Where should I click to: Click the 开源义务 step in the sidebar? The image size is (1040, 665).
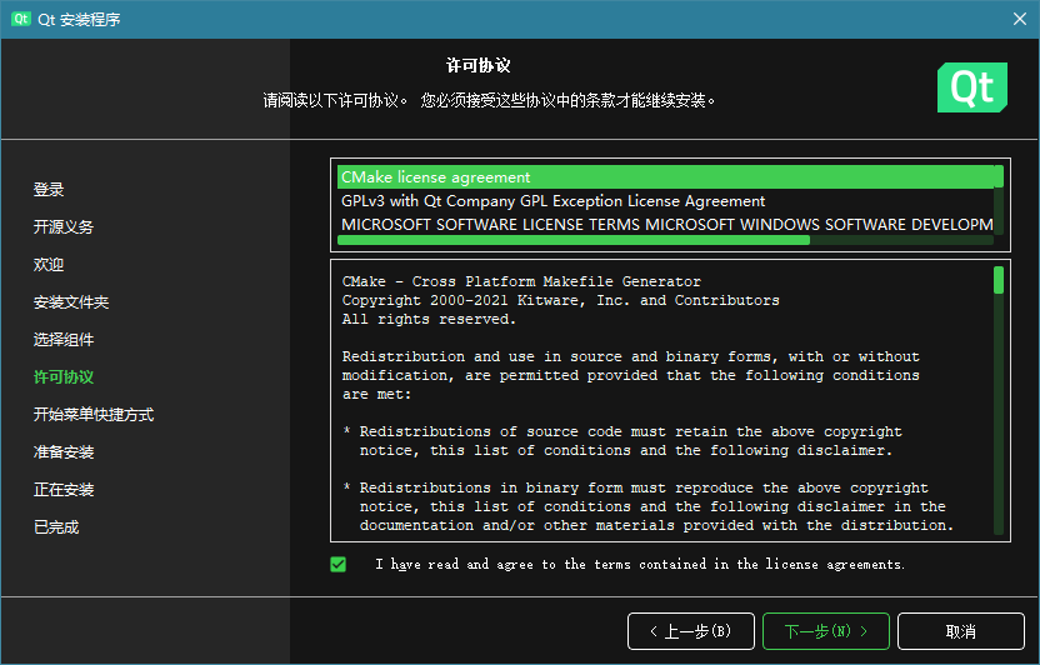[64, 227]
